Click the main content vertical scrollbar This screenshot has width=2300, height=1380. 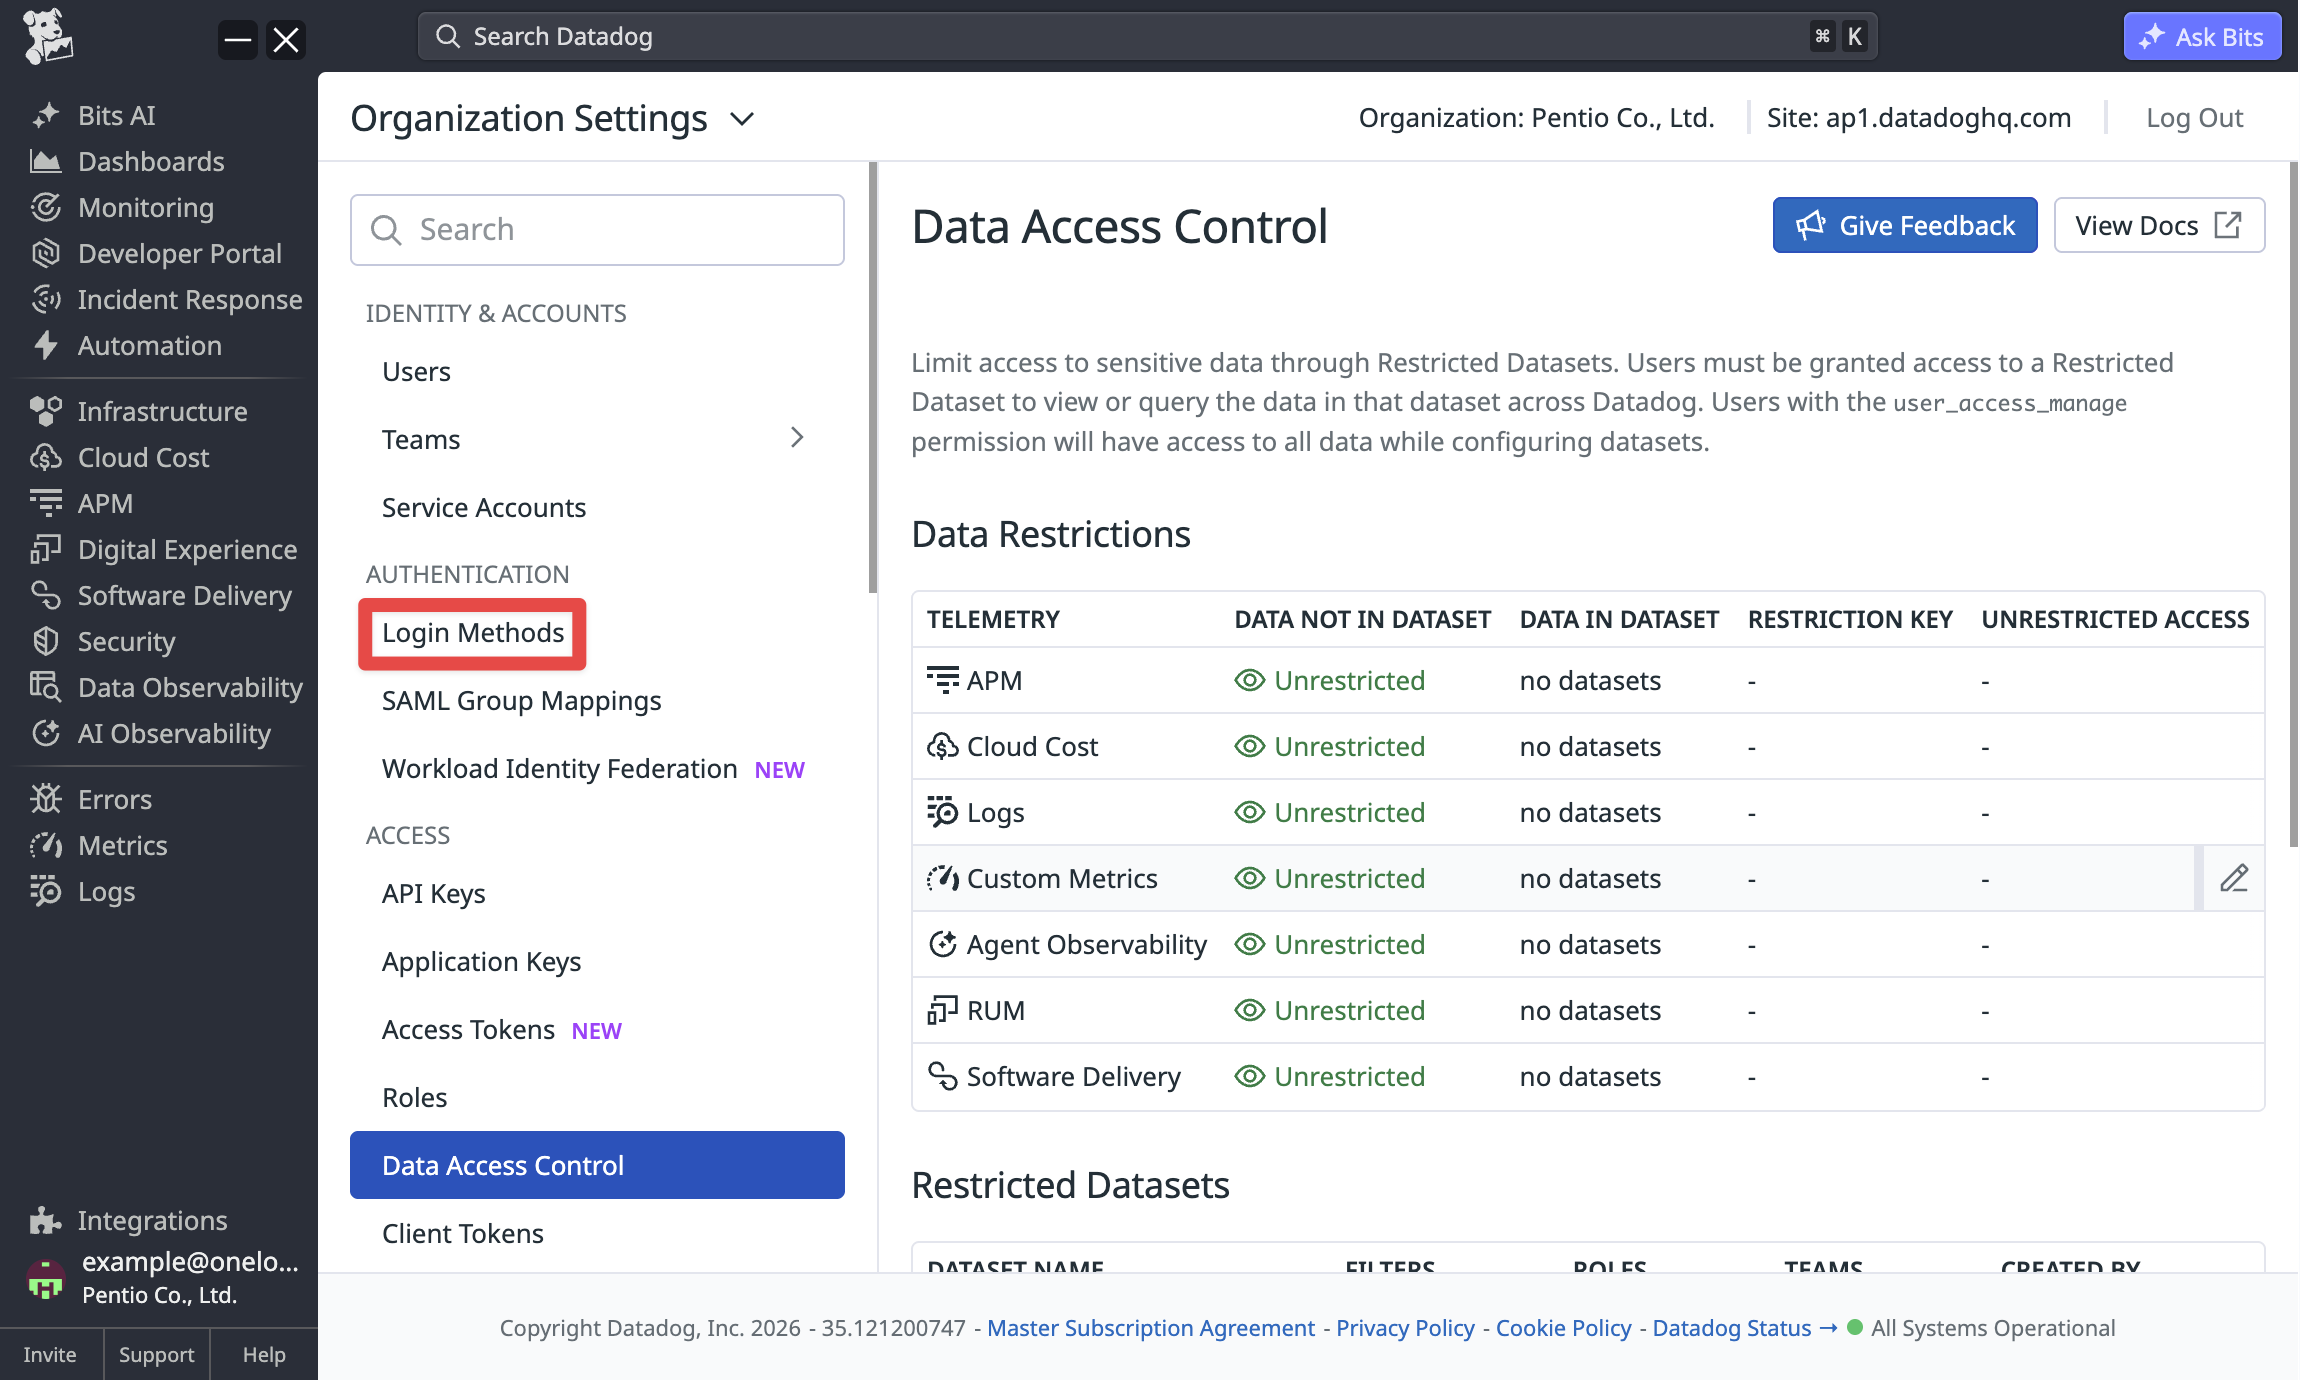click(x=2293, y=503)
